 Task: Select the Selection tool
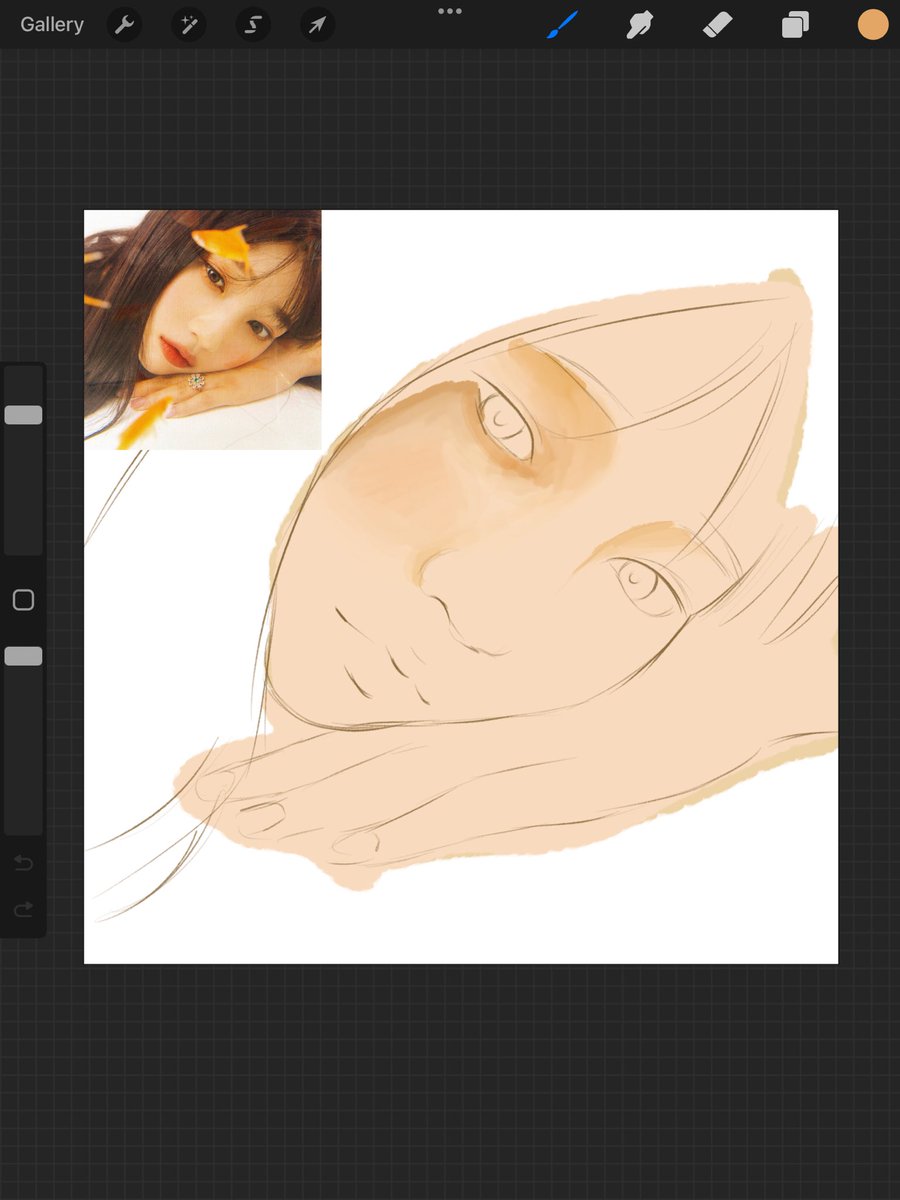(252, 25)
